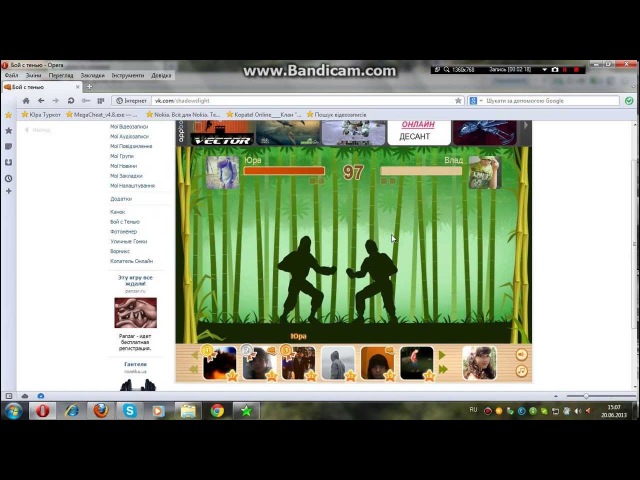The height and width of the screenshot is (480, 640).
Task: Go to the browser home page
Action: click(x=26, y=100)
